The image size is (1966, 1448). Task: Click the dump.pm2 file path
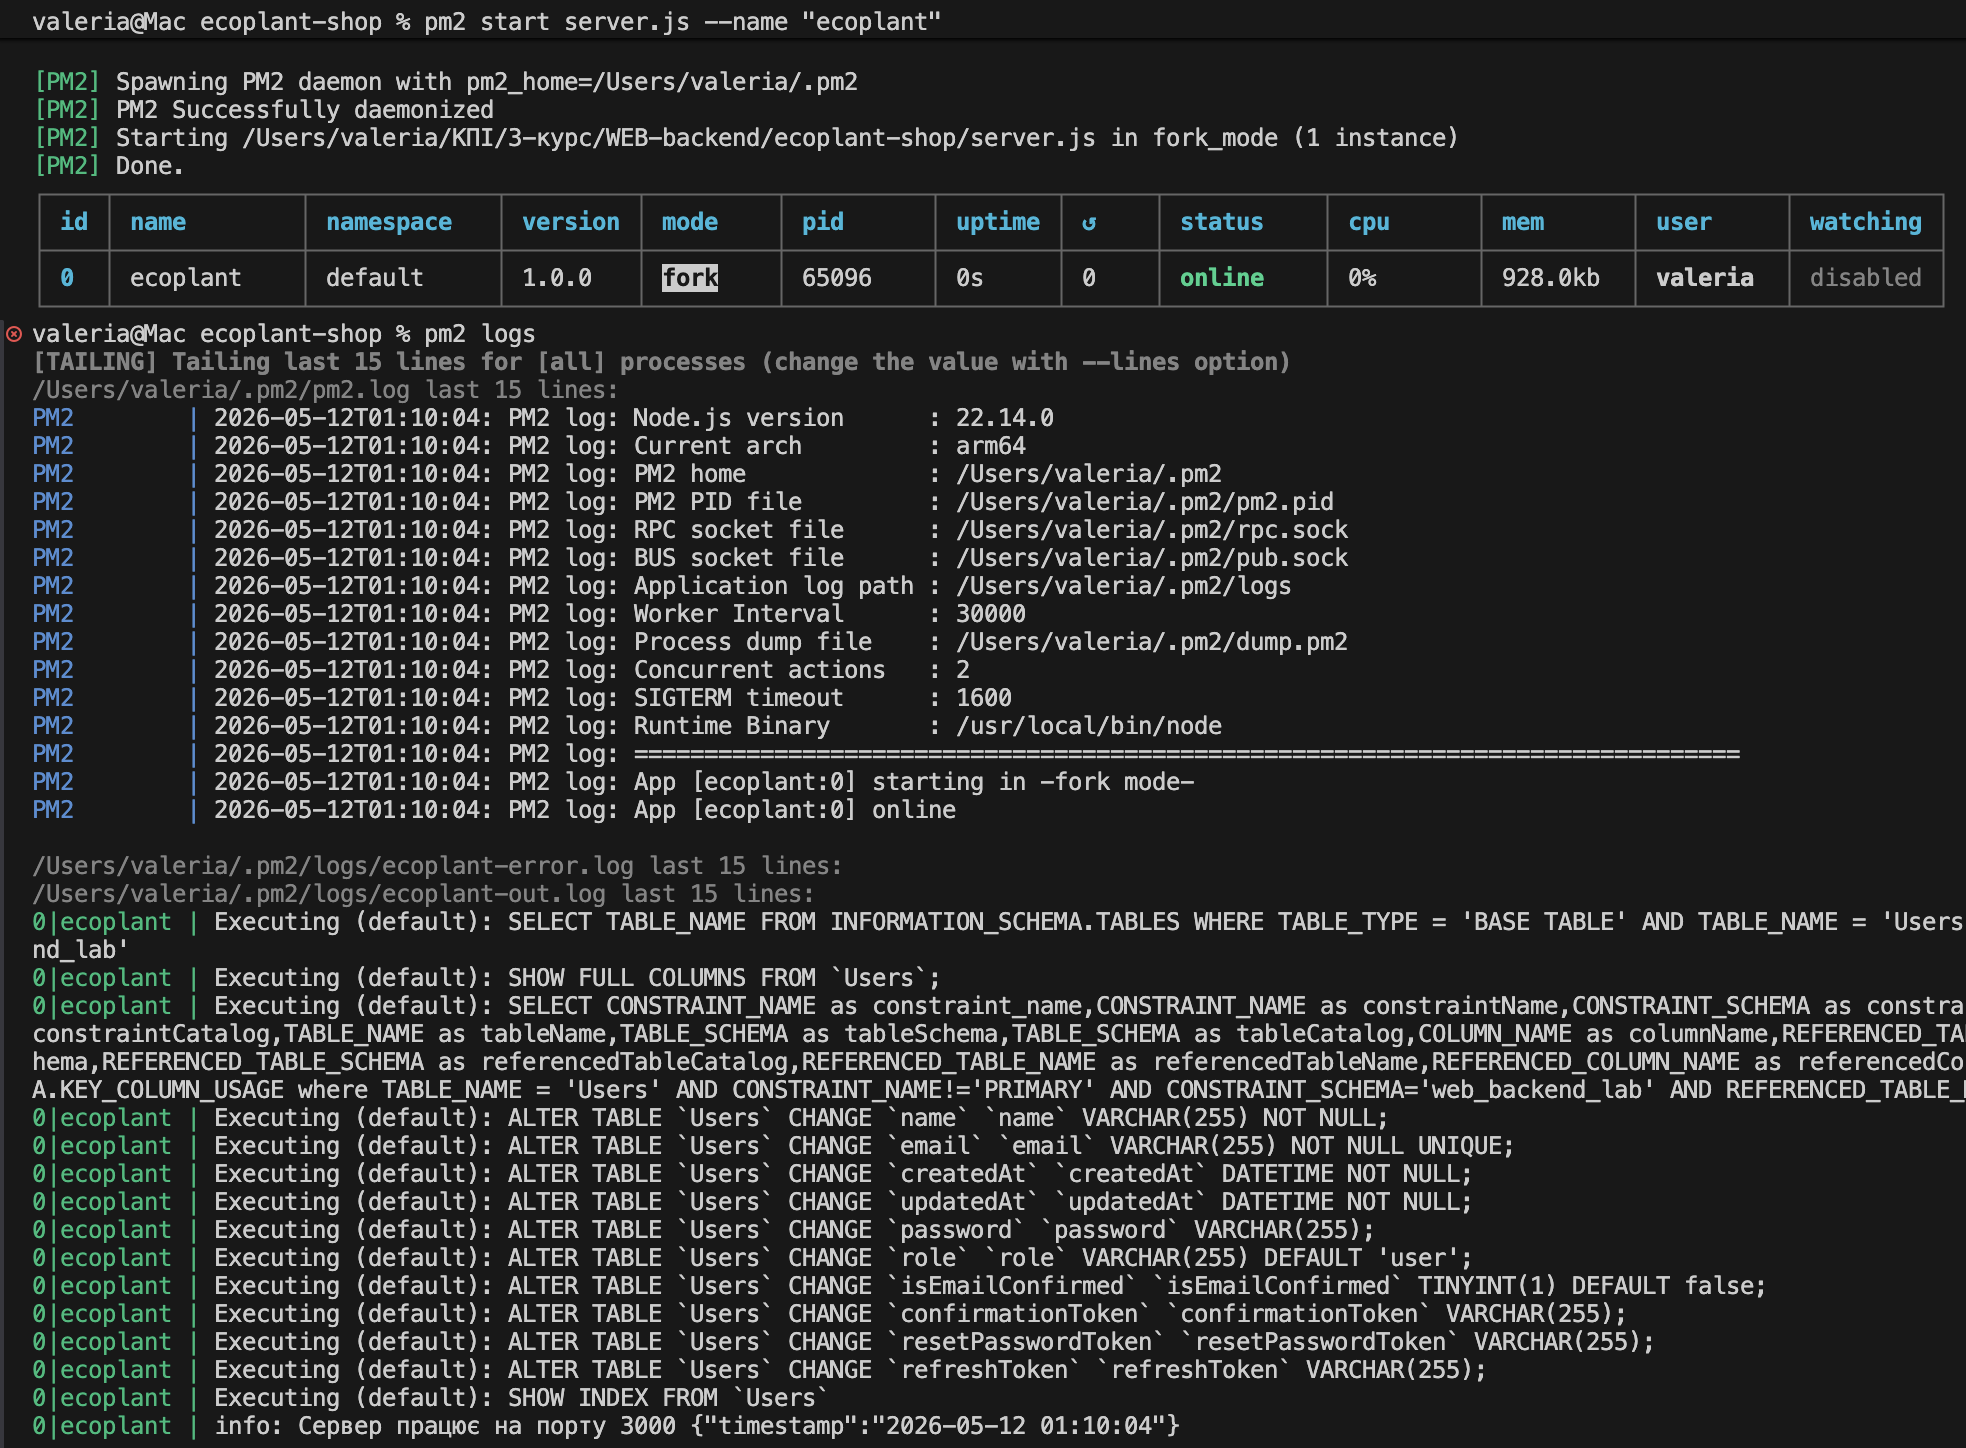click(x=1152, y=642)
